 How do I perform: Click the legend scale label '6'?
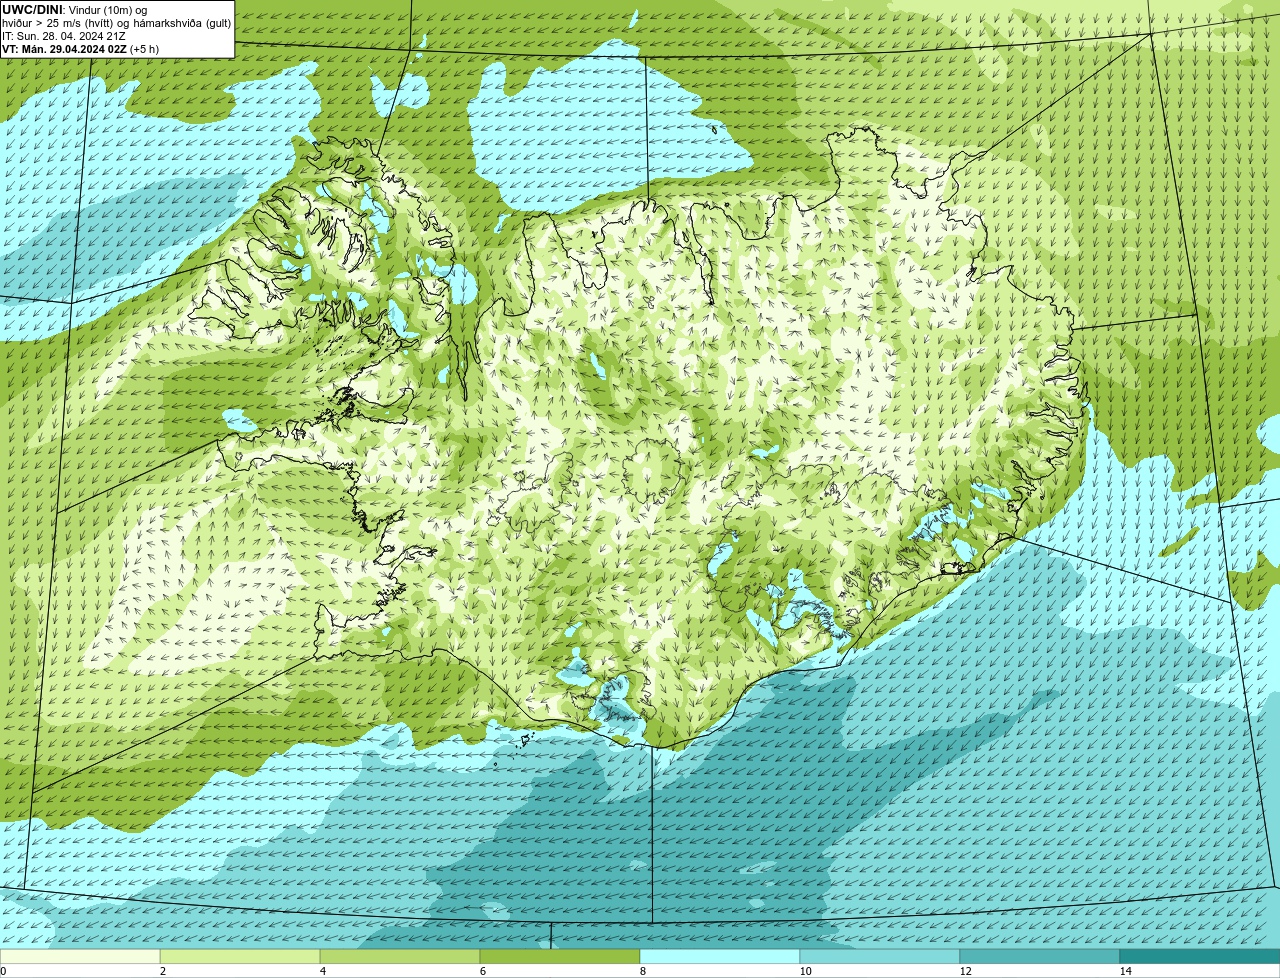point(482,971)
